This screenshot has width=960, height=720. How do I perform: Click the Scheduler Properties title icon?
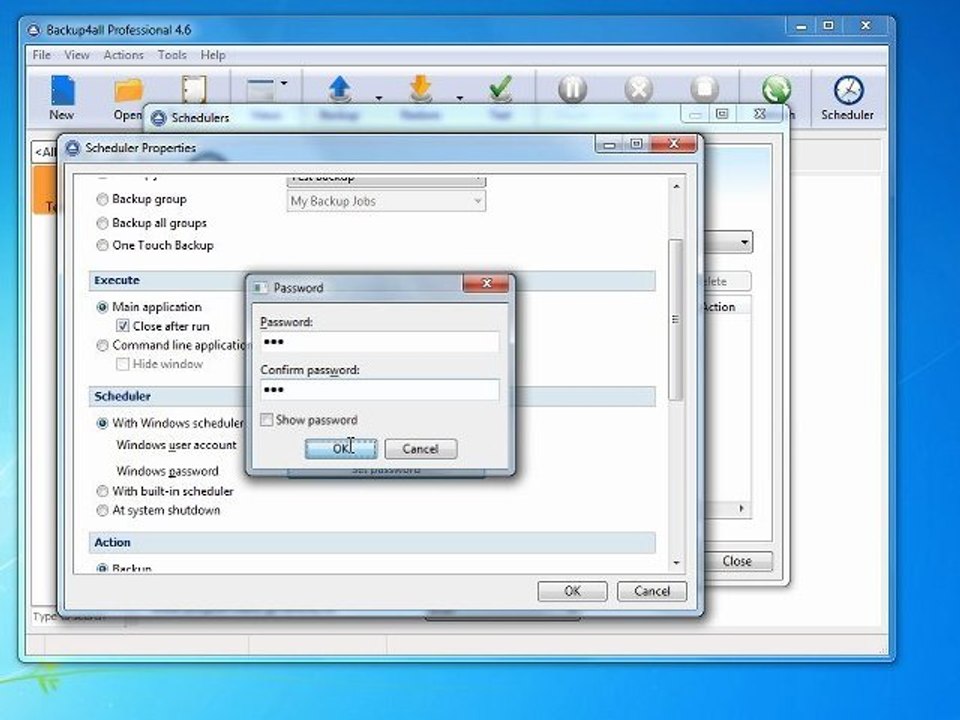tap(73, 148)
